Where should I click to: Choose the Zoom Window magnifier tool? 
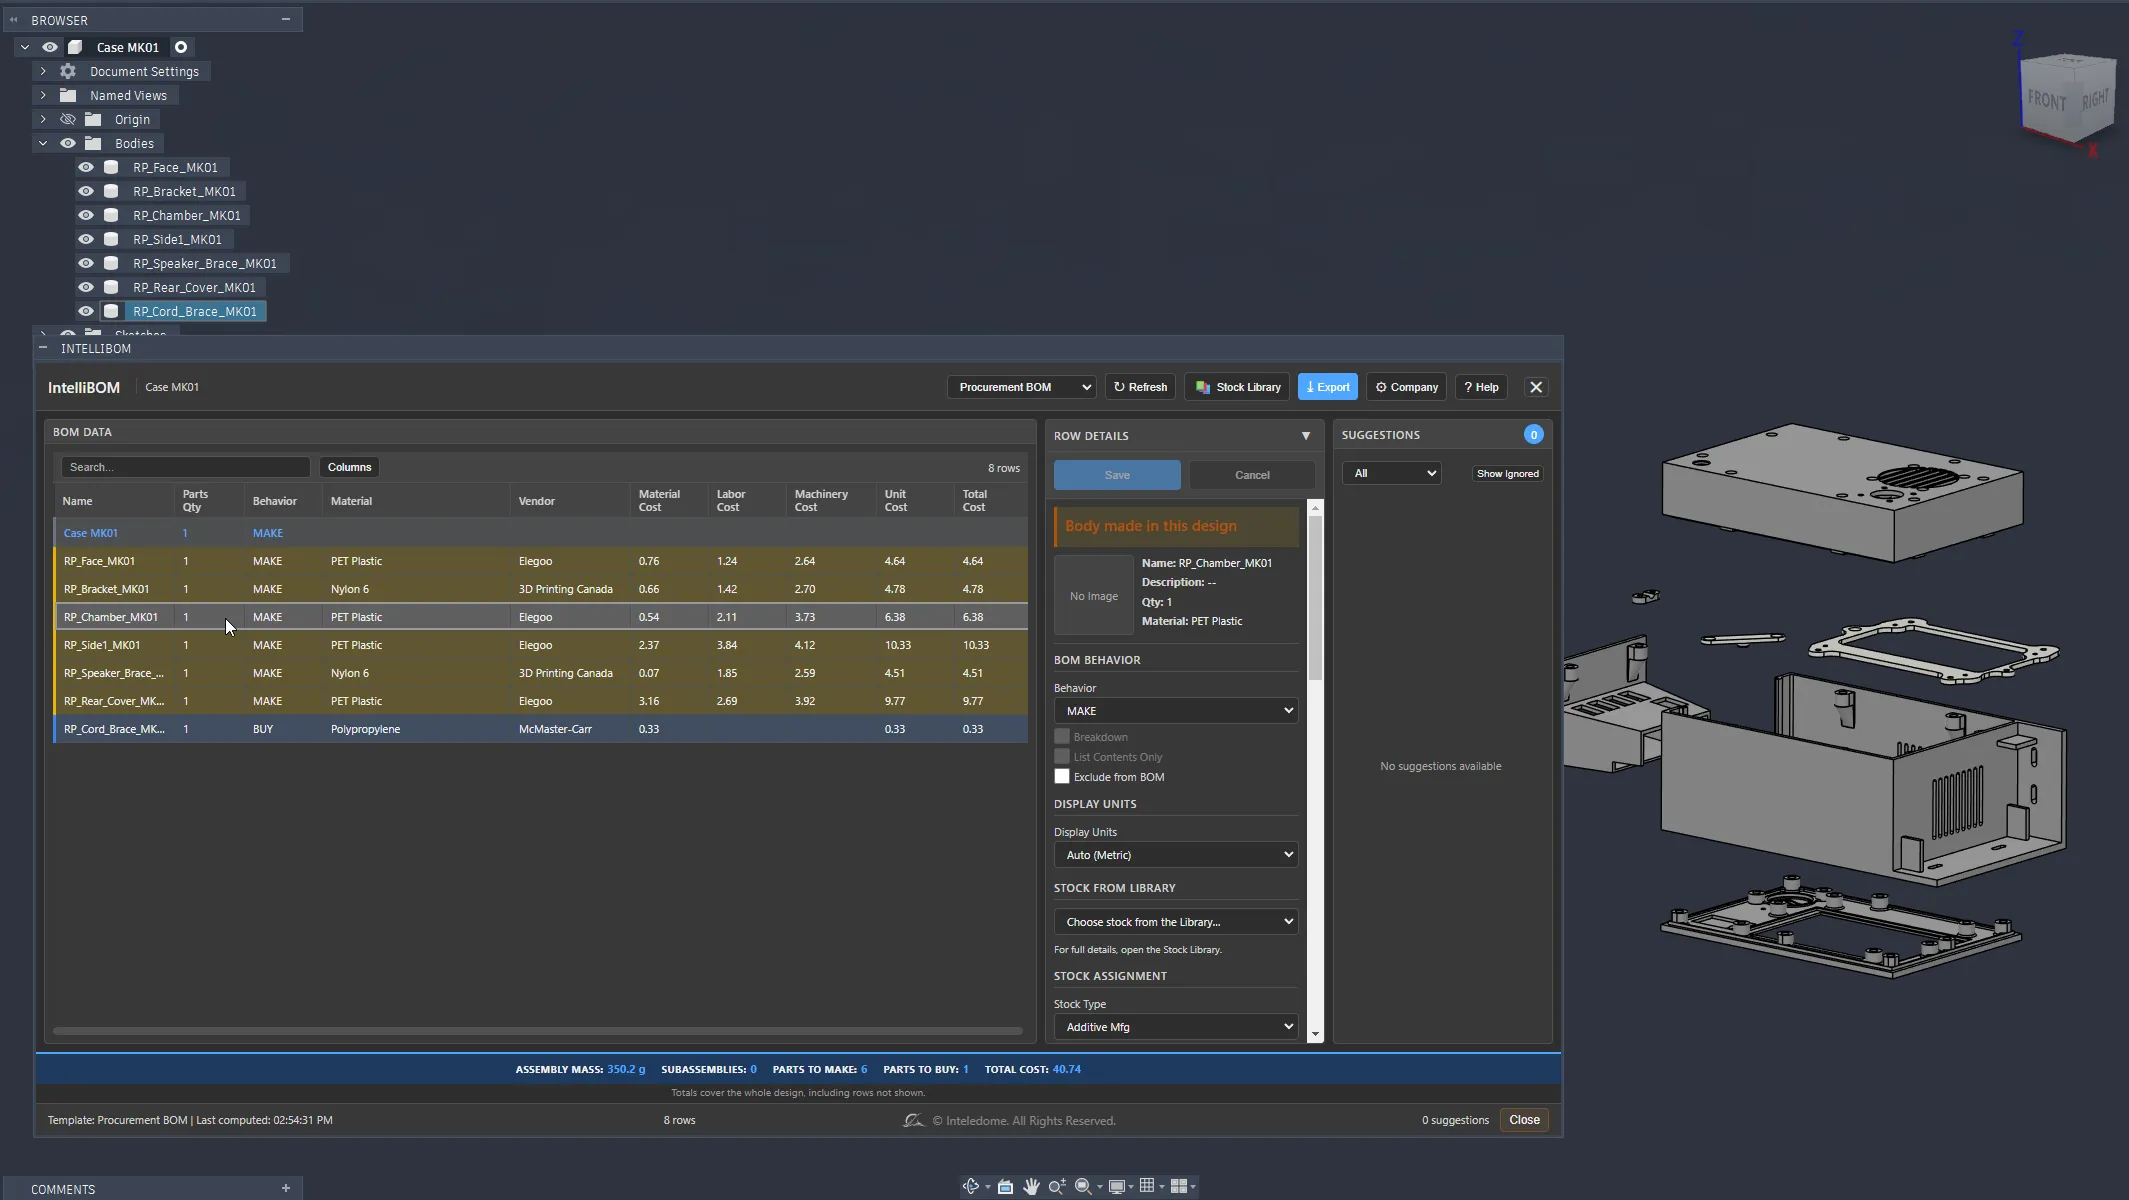1083,1186
